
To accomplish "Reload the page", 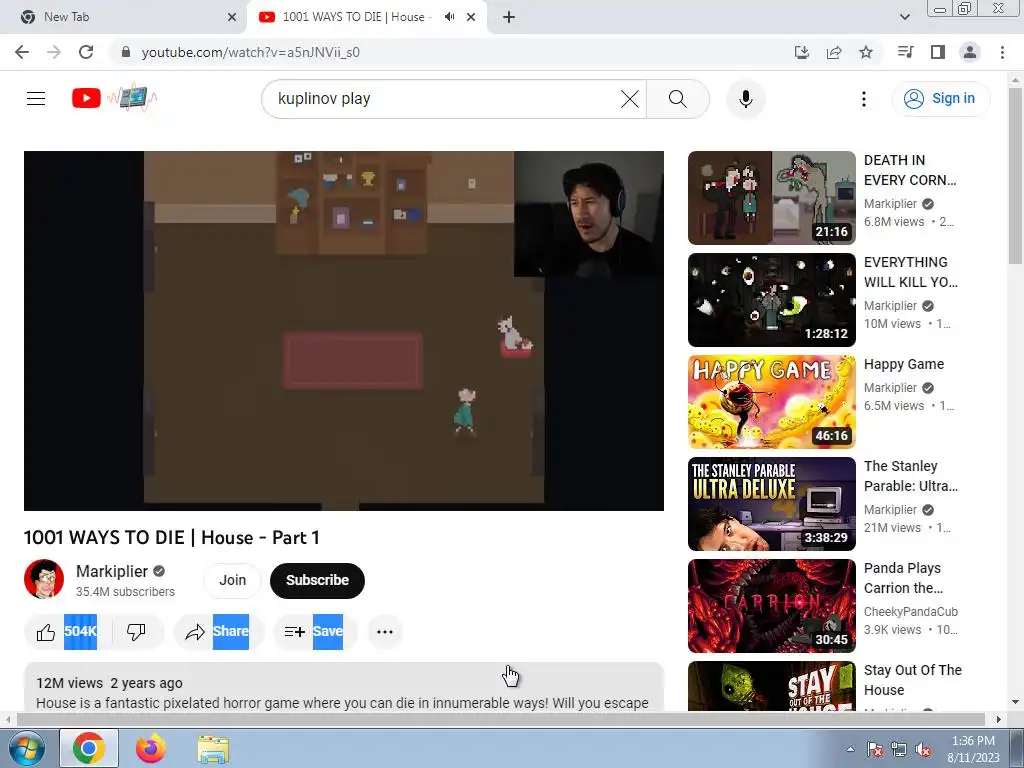I will point(86,52).
